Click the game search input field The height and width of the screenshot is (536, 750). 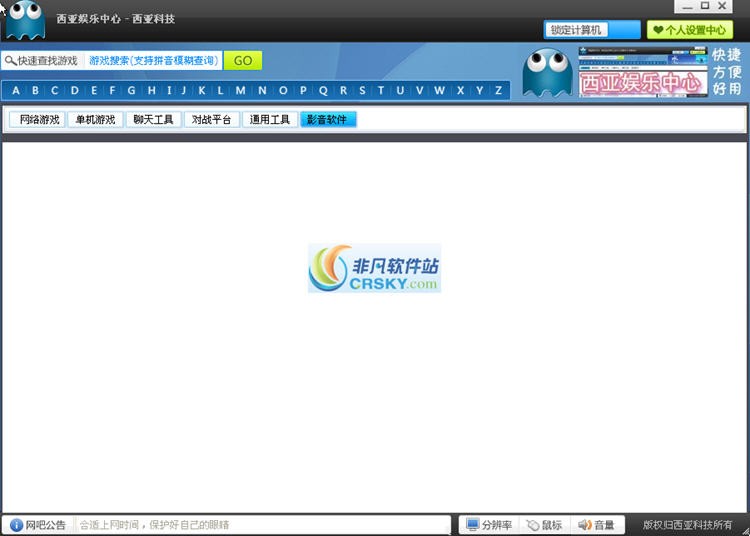point(154,61)
